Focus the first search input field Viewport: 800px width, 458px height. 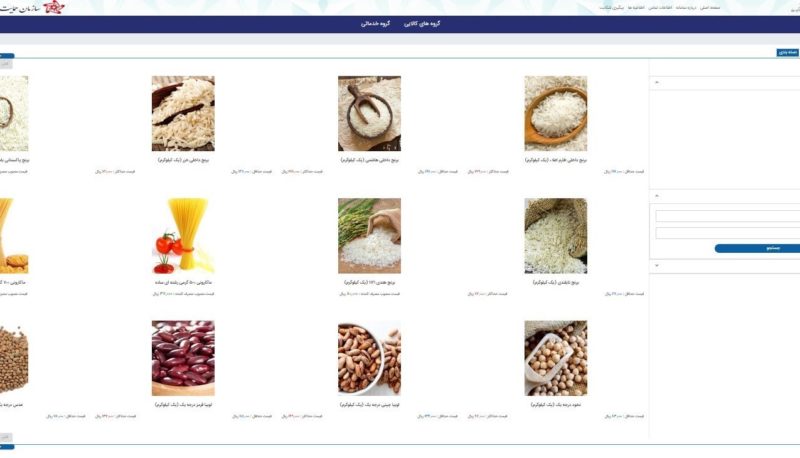coord(728,216)
